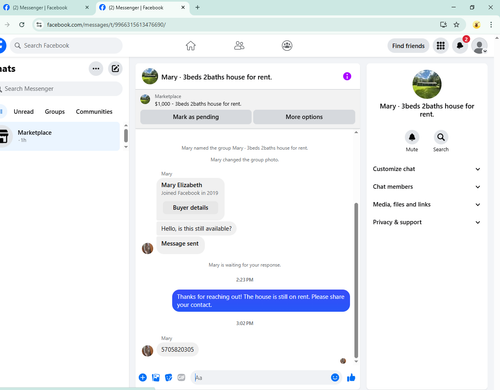Viewport: 500px width, 390px height.
Task: Reload the page with browser refresh icon
Action: point(22,24)
